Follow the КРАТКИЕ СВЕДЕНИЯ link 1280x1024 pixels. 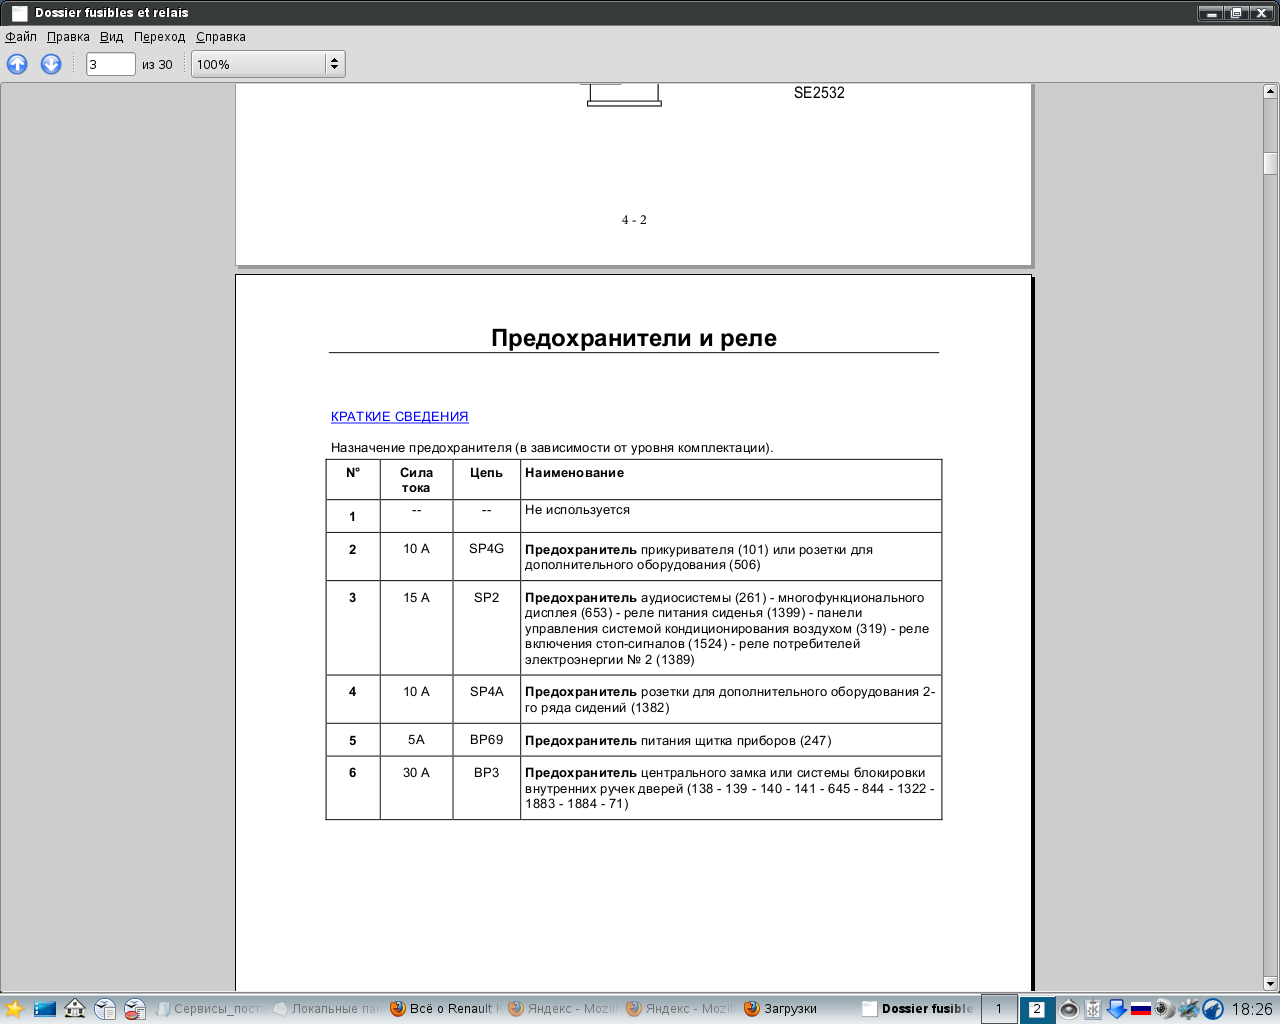400,417
